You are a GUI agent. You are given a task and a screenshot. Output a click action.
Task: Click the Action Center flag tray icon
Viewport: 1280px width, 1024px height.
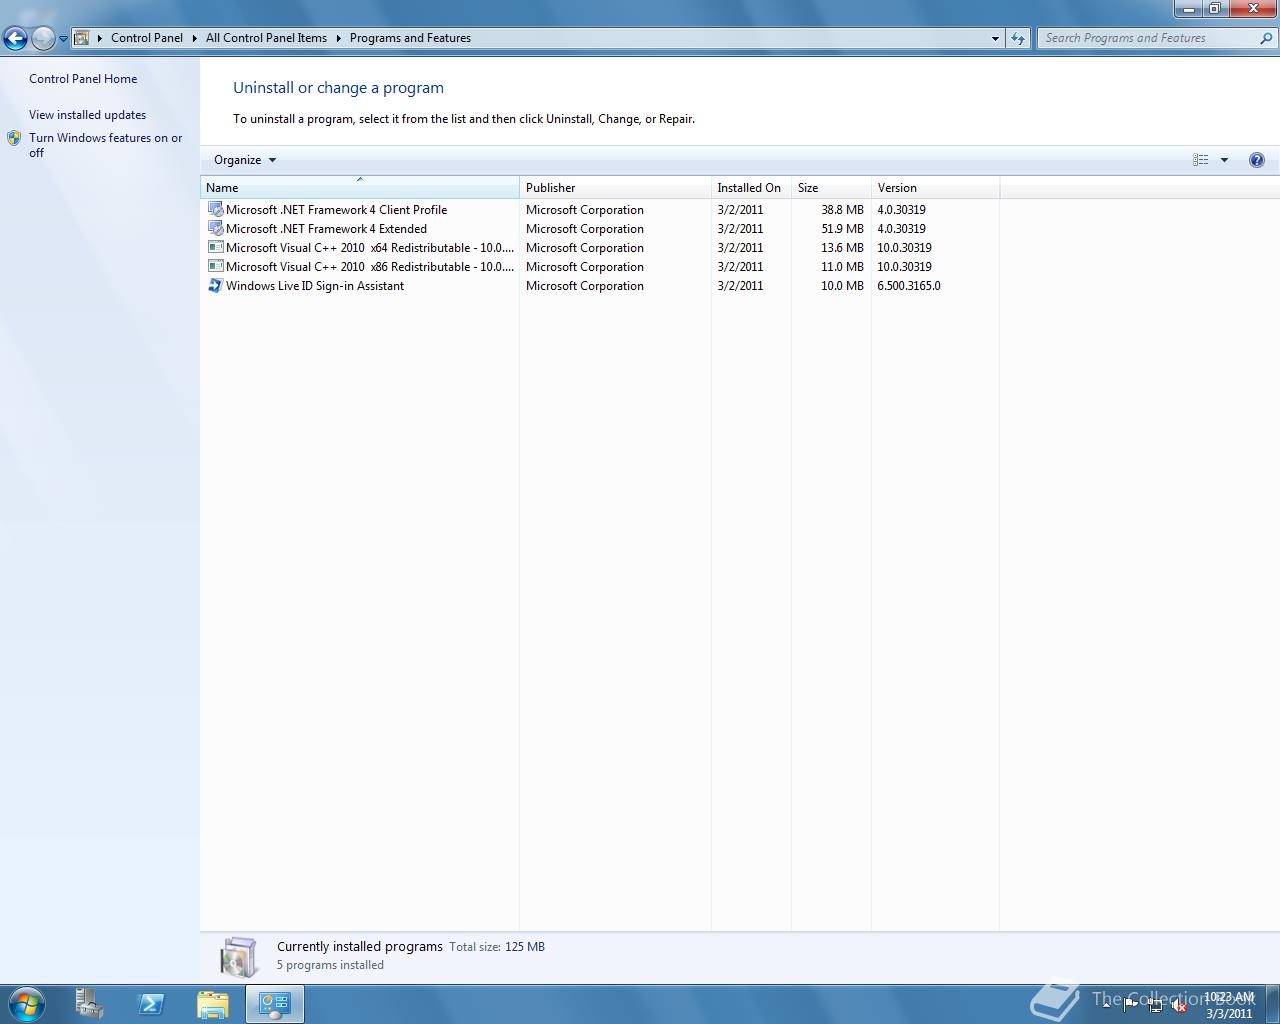[1131, 1006]
